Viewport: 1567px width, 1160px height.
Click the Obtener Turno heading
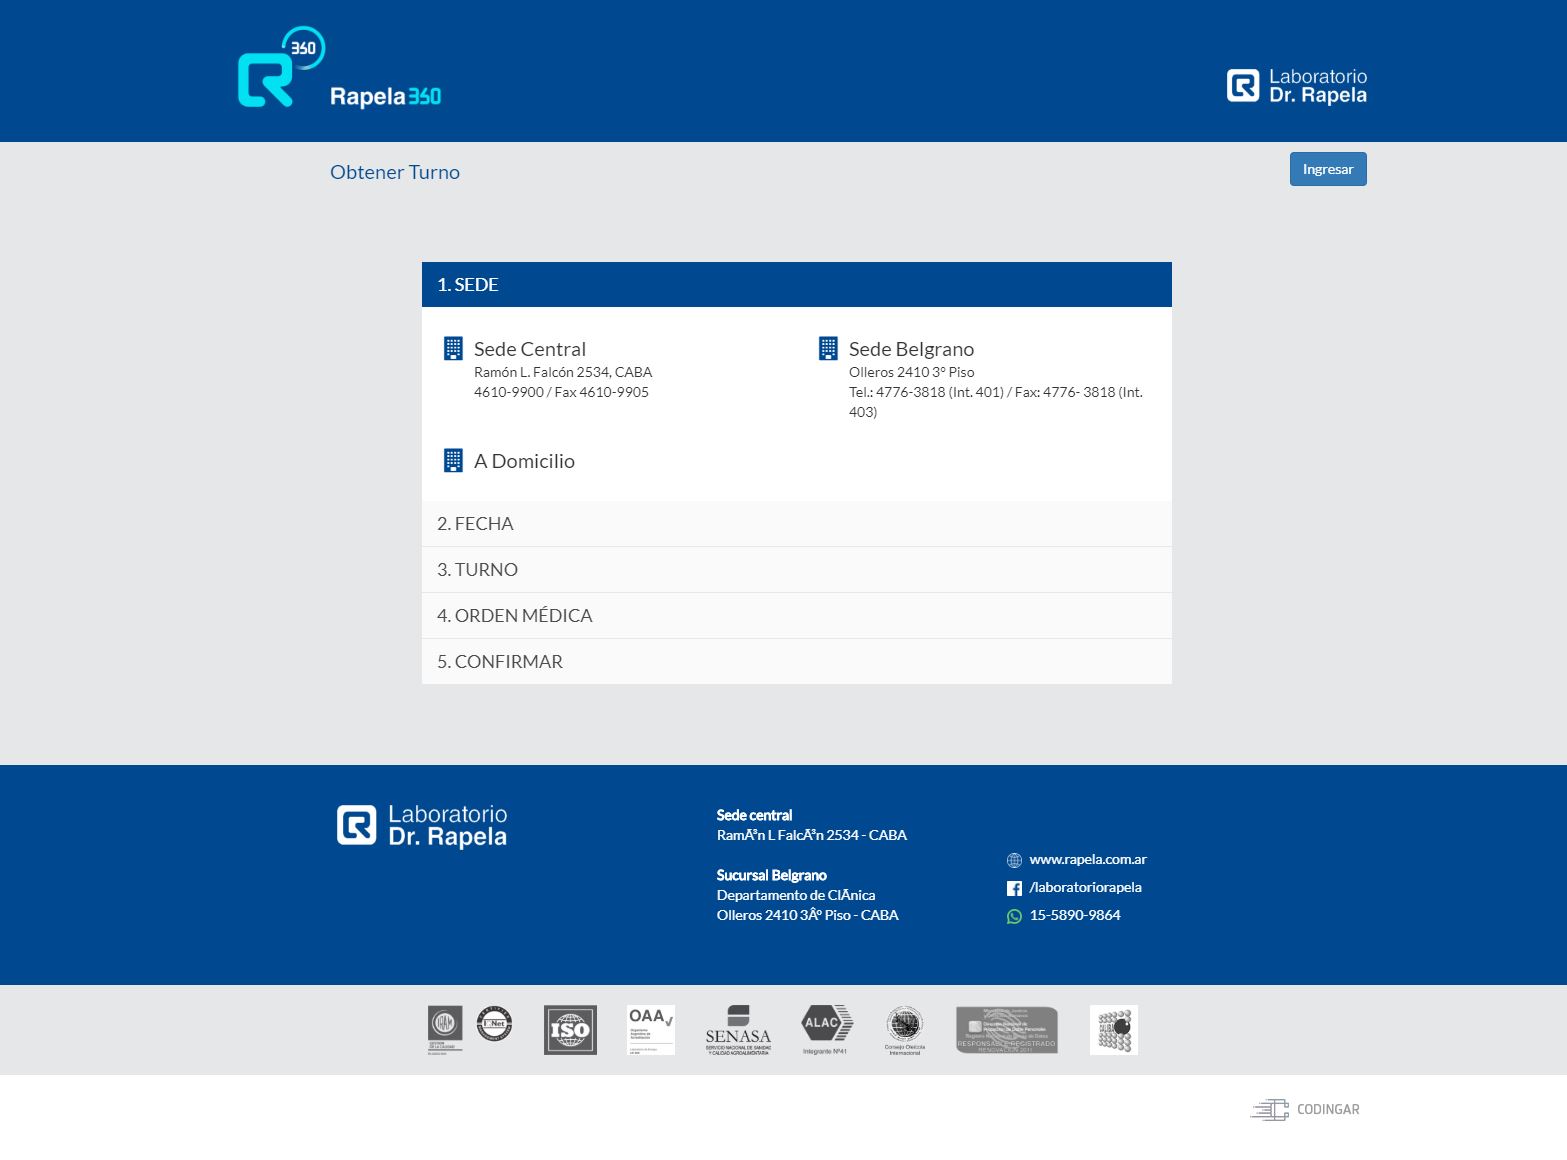pyautogui.click(x=395, y=172)
